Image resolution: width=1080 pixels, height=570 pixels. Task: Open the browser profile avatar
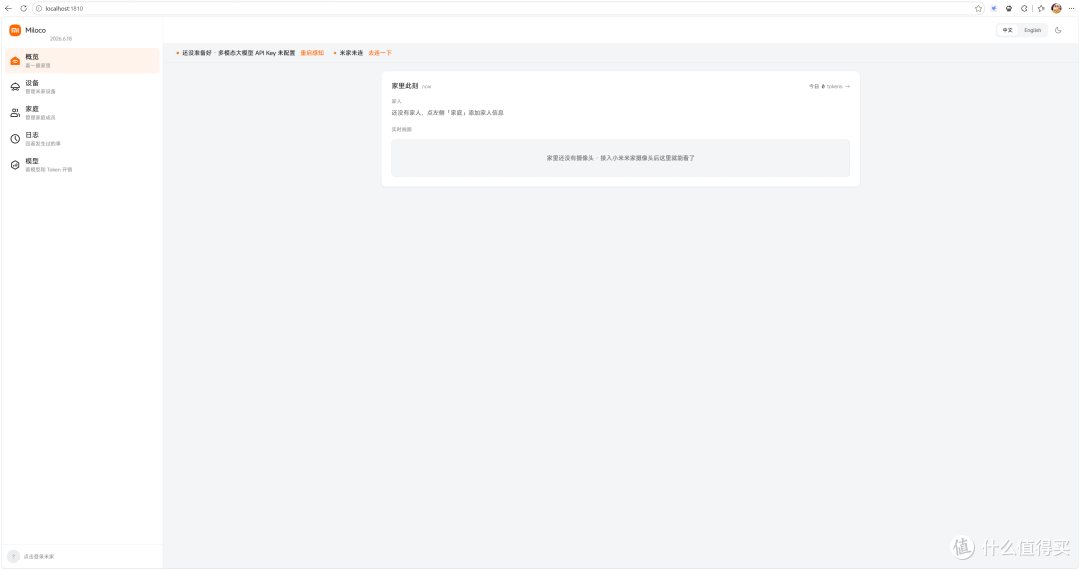[x=1057, y=8]
